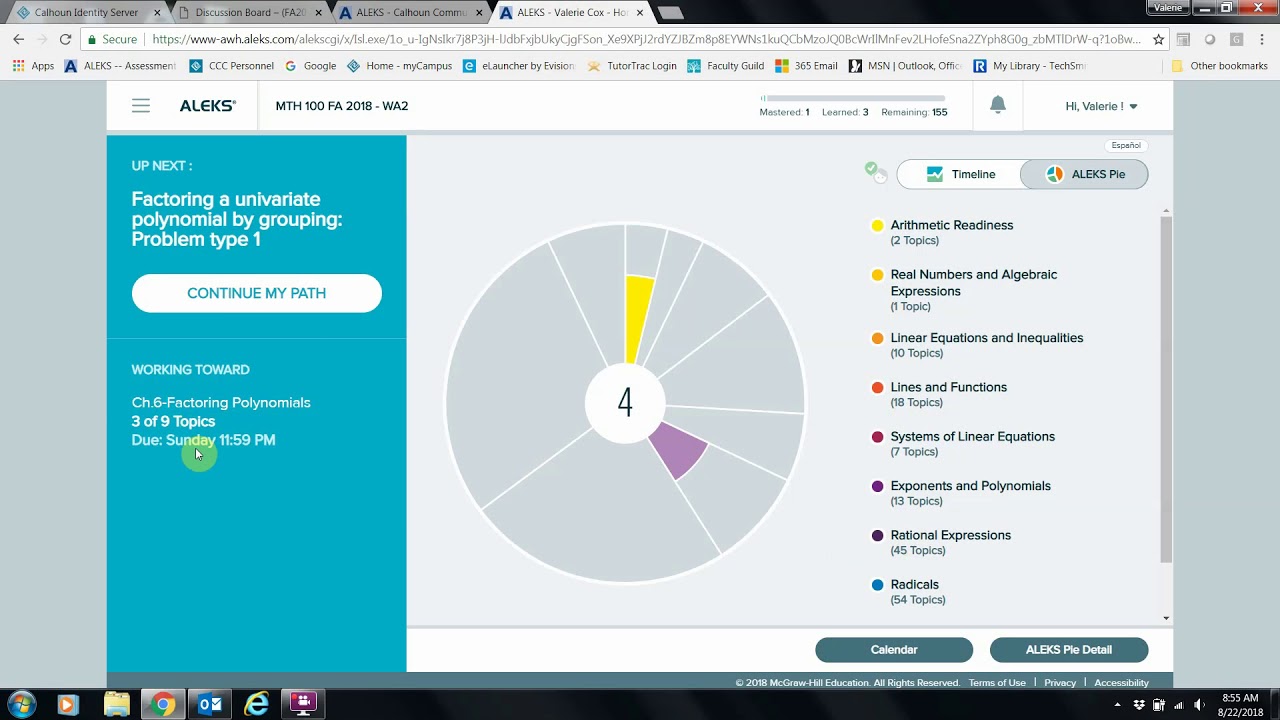Click the purple pie slice
Image resolution: width=1280 pixels, height=720 pixels.
tap(678, 448)
